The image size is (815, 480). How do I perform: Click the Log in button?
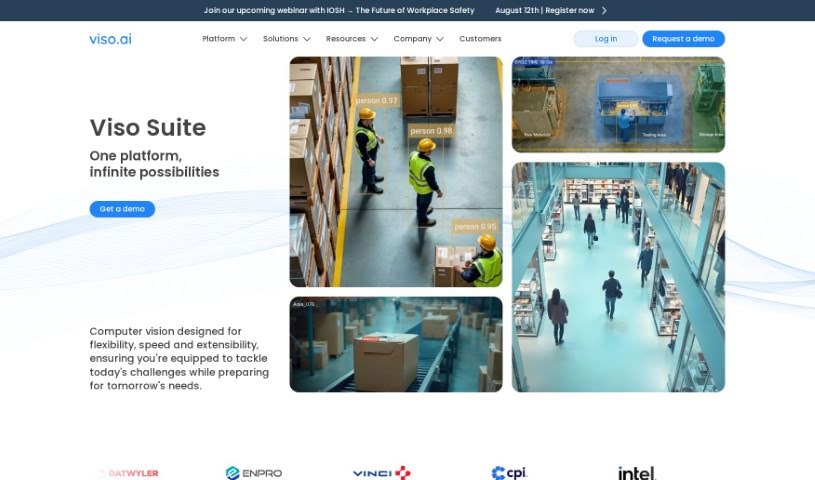pyautogui.click(x=605, y=39)
